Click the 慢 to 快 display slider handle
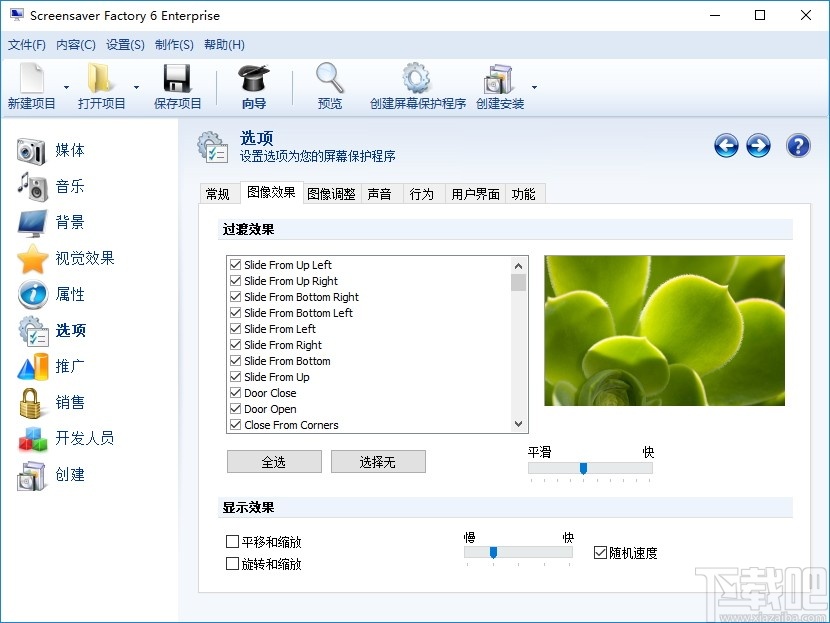Image resolution: width=830 pixels, height=623 pixels. pos(493,553)
